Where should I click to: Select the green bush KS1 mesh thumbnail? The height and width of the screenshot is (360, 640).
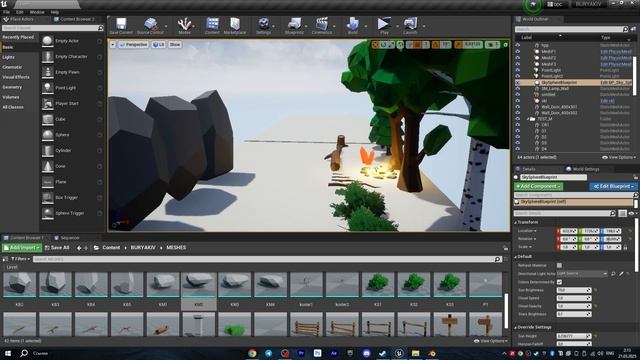378,284
